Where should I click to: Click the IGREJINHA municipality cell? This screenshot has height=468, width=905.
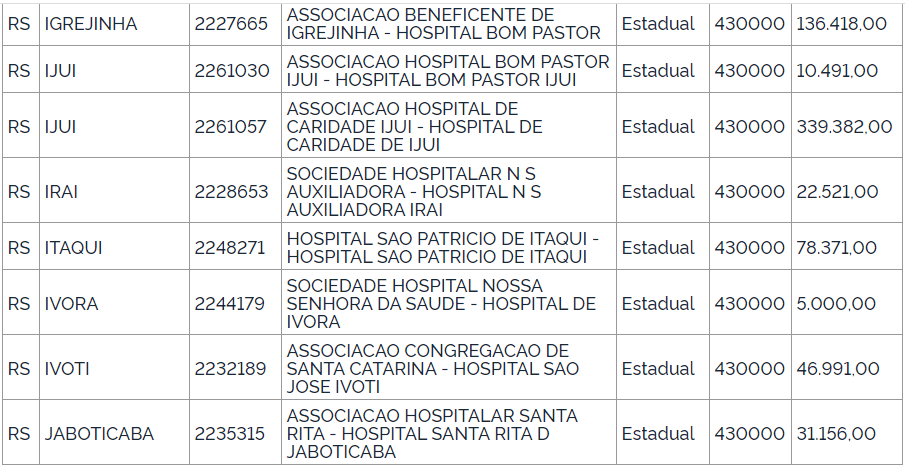91,24
